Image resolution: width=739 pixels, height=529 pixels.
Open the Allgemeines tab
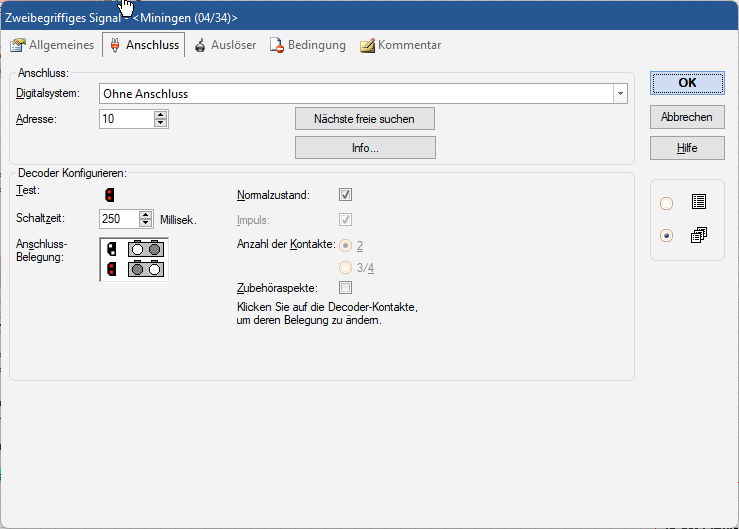point(53,45)
